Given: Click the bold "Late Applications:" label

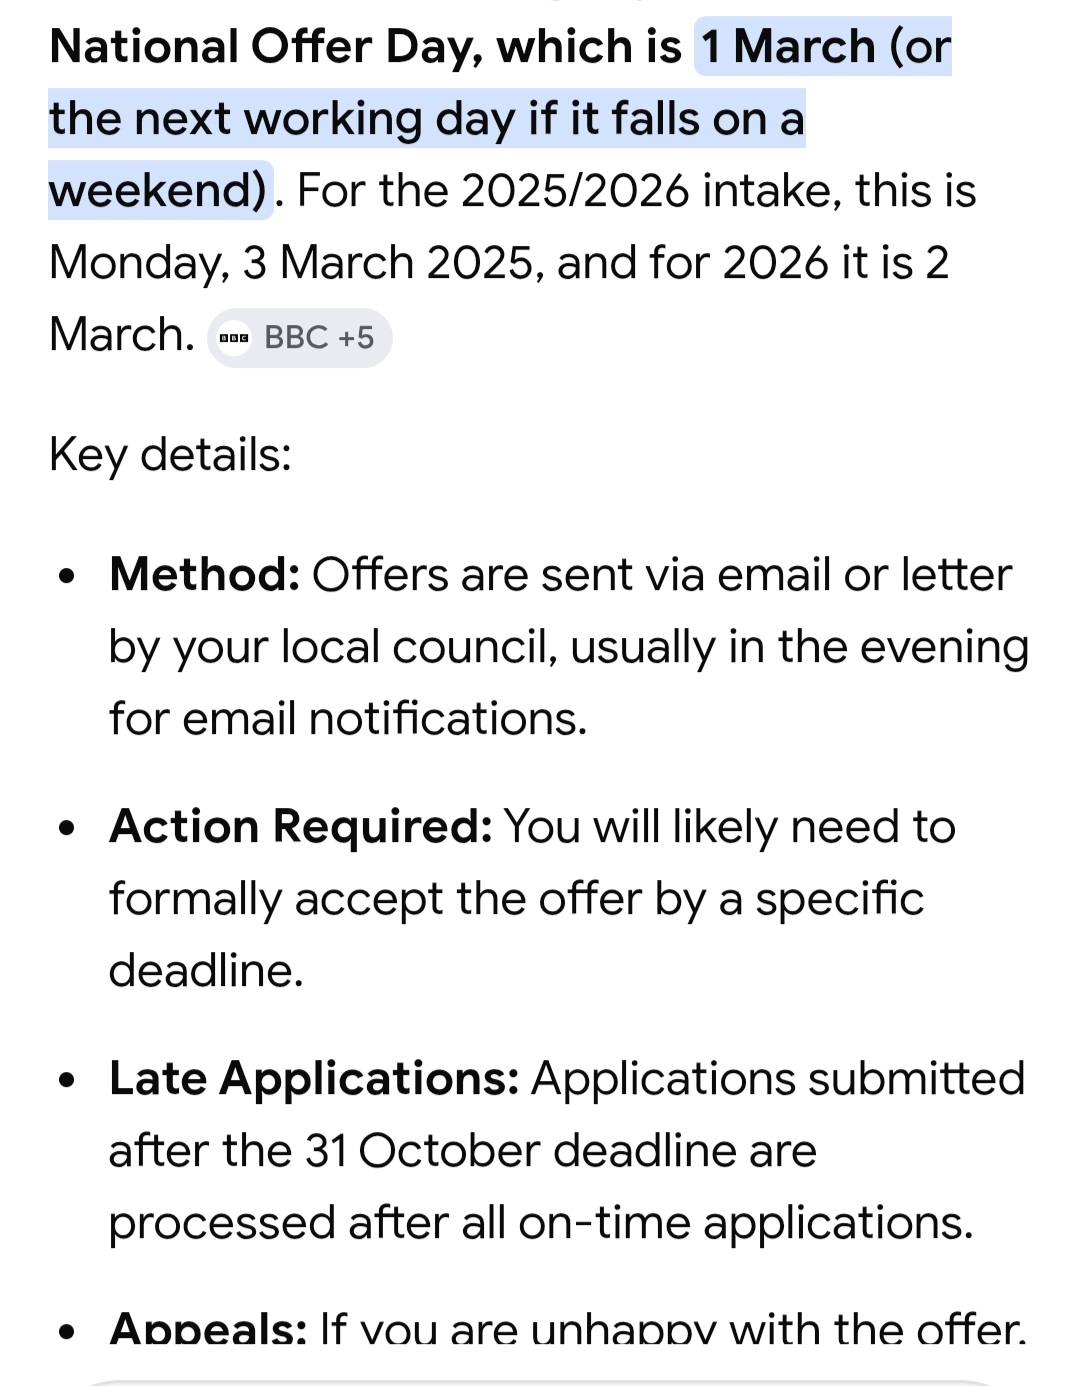Looking at the screenshot, I should 314,1079.
